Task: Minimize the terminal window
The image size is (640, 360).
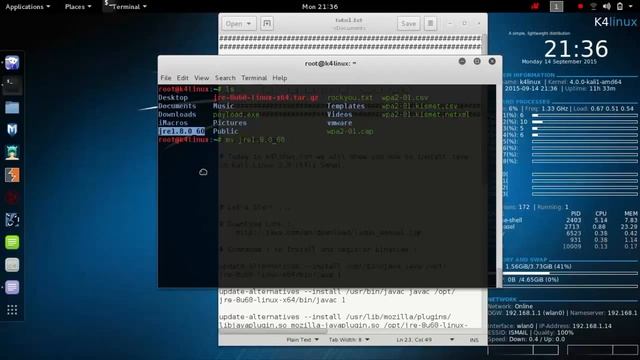Action: [x=462, y=61]
